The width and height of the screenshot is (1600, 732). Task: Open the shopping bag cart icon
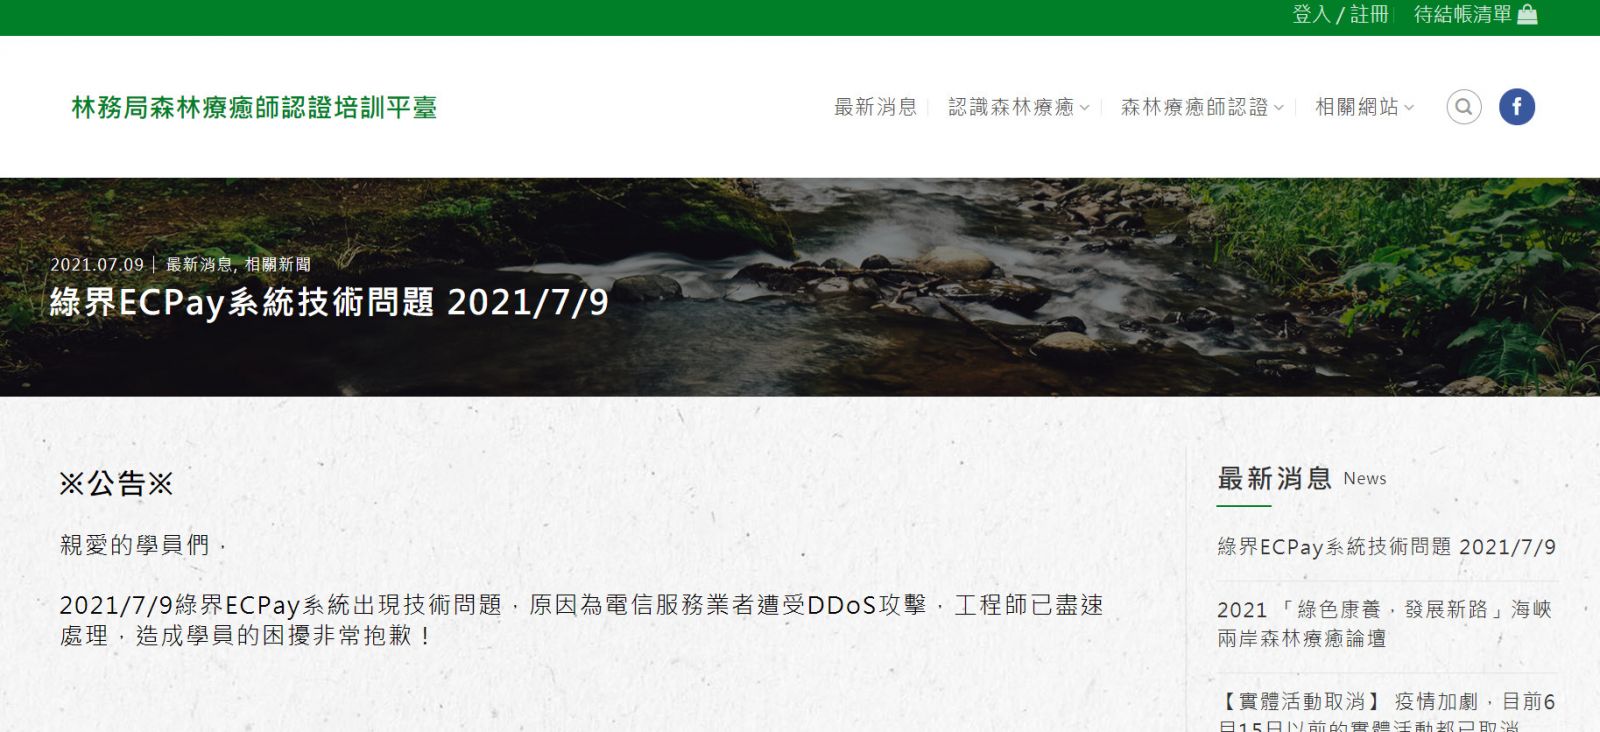point(1527,15)
